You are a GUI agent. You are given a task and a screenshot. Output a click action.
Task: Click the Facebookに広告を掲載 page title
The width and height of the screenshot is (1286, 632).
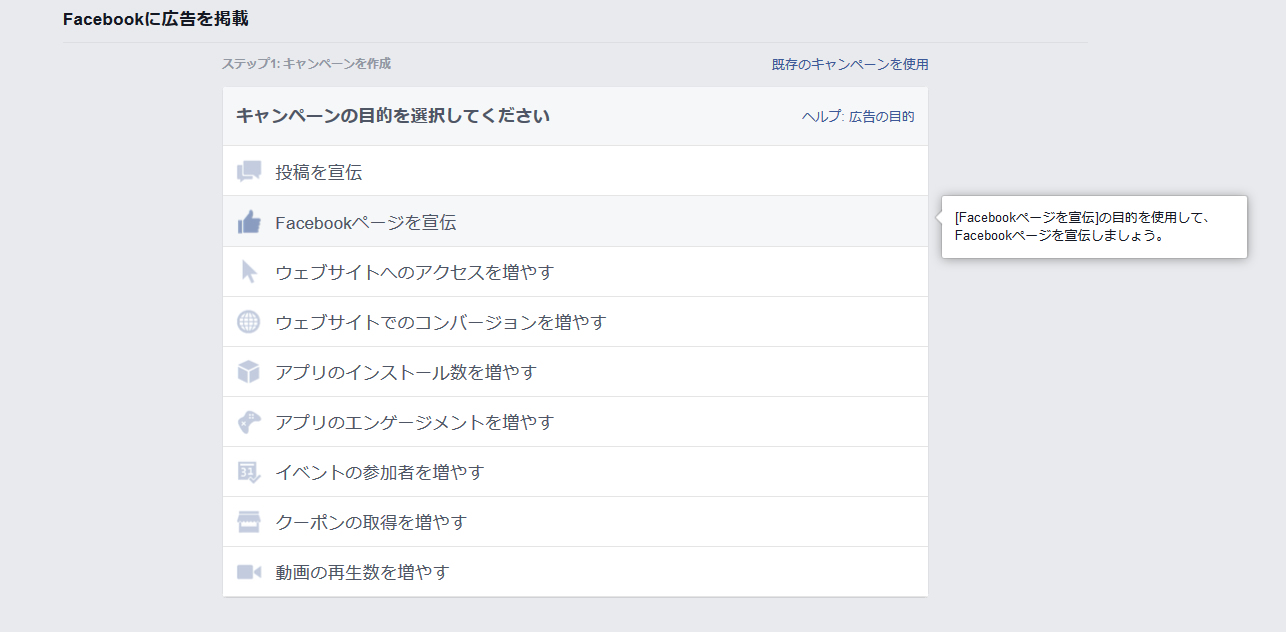pos(156,19)
